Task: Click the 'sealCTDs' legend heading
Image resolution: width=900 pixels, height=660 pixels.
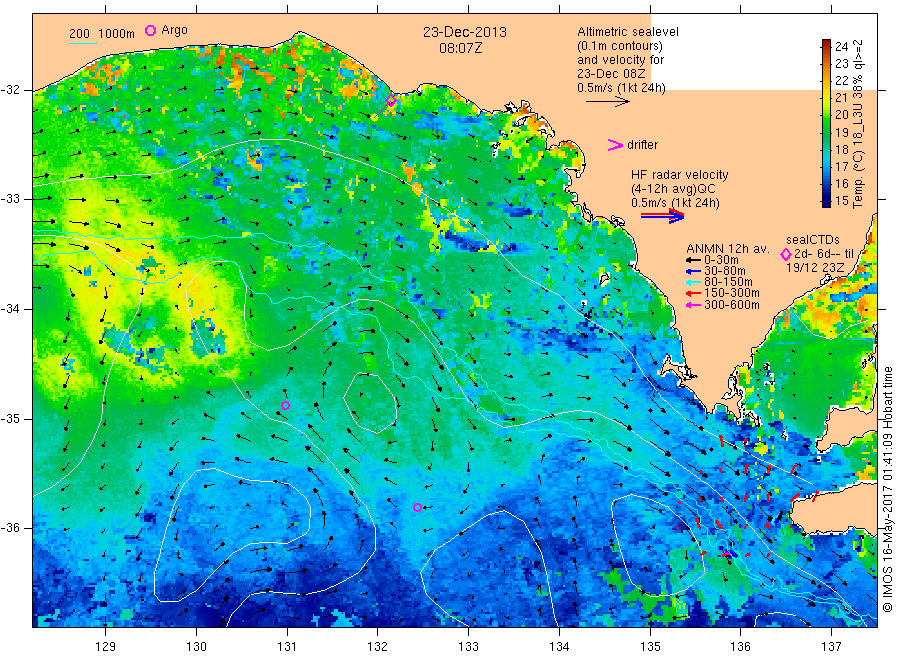Action: [813, 240]
